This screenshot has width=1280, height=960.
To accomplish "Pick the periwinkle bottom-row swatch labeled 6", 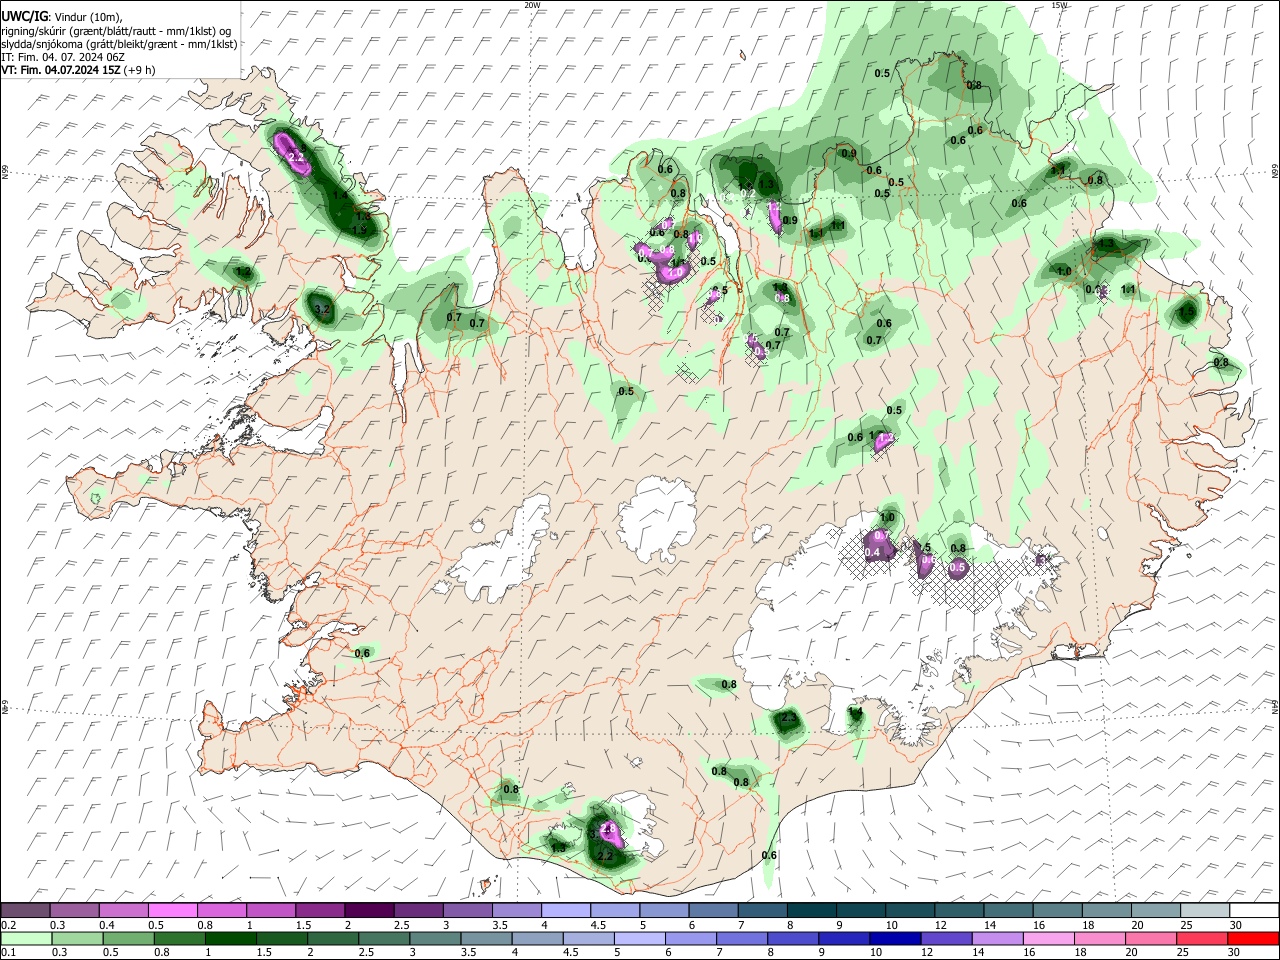I will pos(690,938).
